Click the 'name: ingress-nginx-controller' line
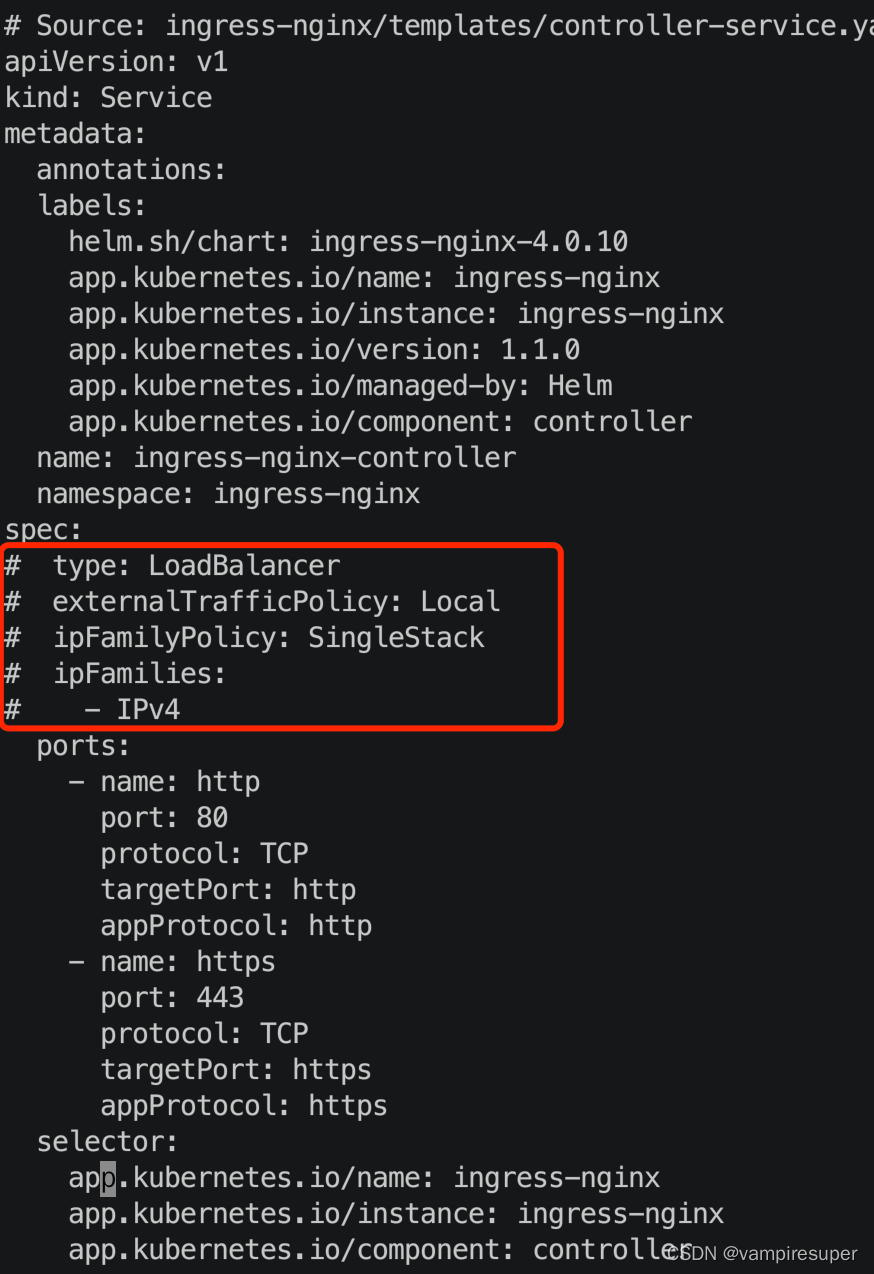Viewport: 874px width, 1274px height. [276, 458]
